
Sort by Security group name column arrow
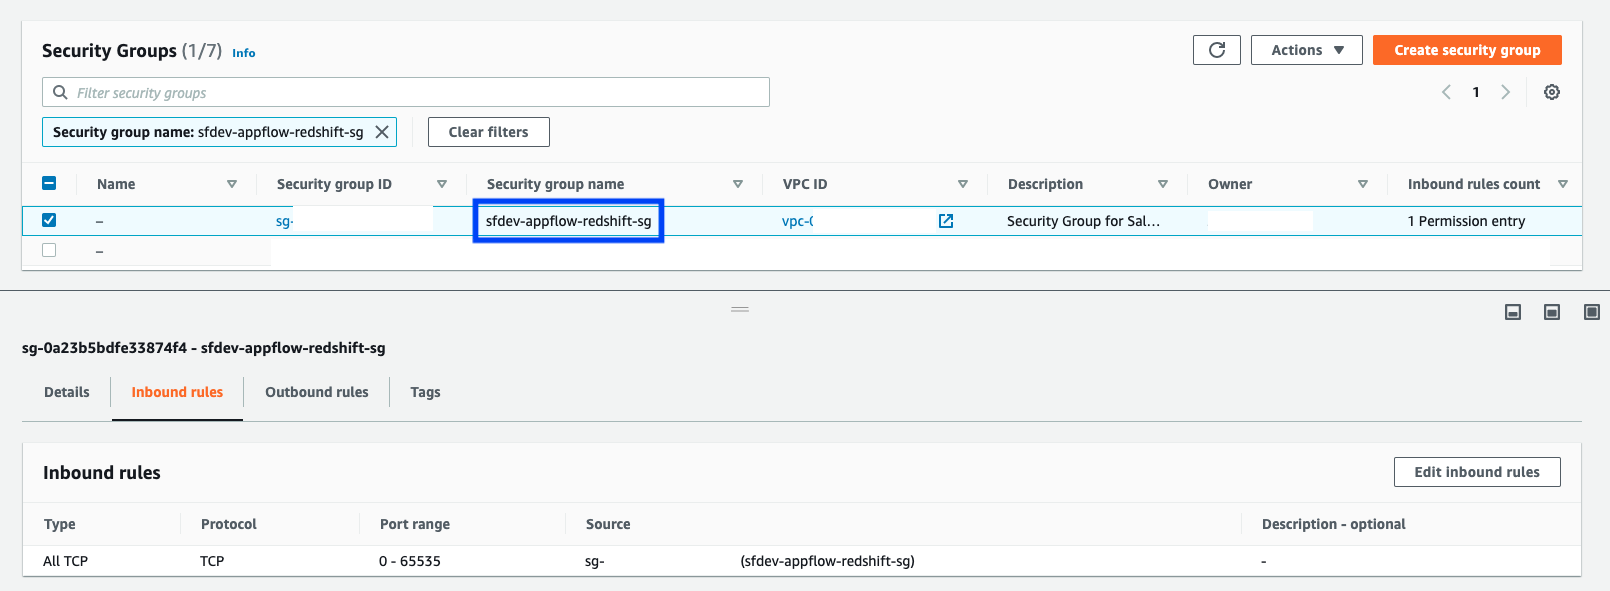738,184
